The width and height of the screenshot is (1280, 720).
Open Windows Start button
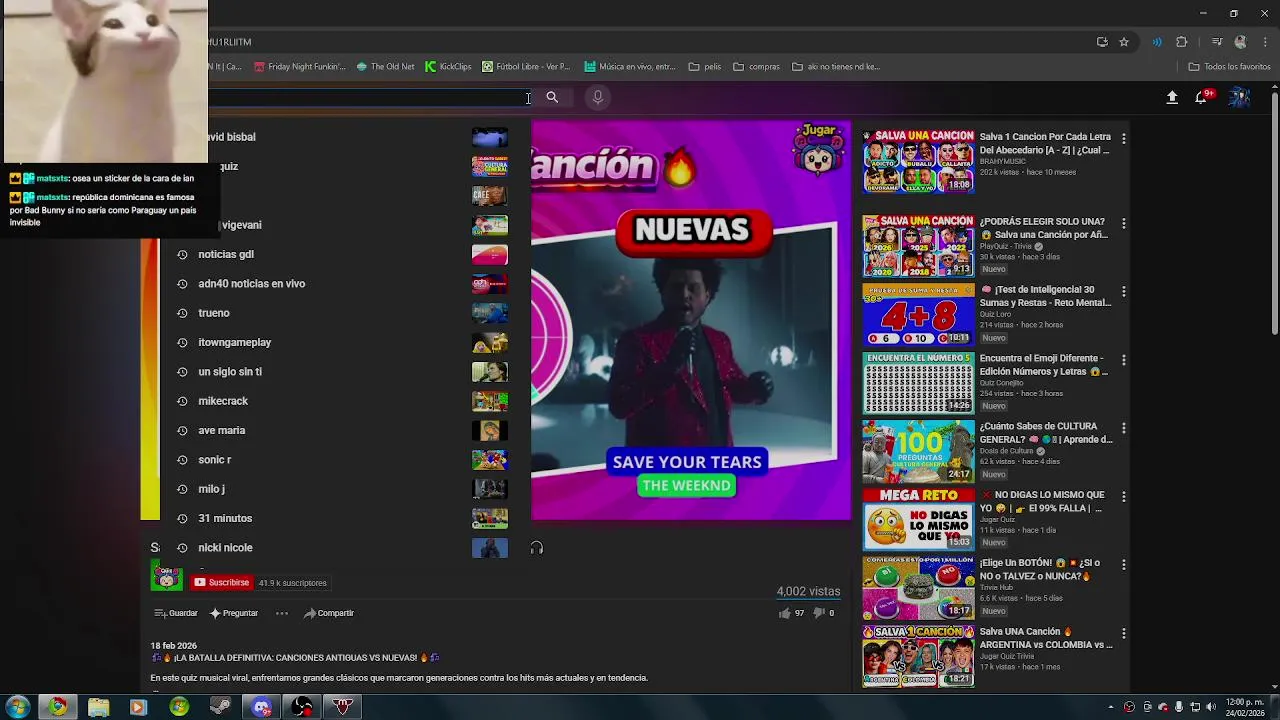(x=17, y=707)
